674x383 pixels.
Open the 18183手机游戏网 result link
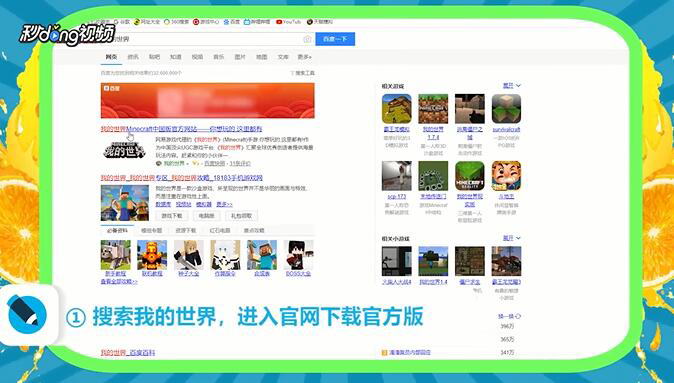181,178
